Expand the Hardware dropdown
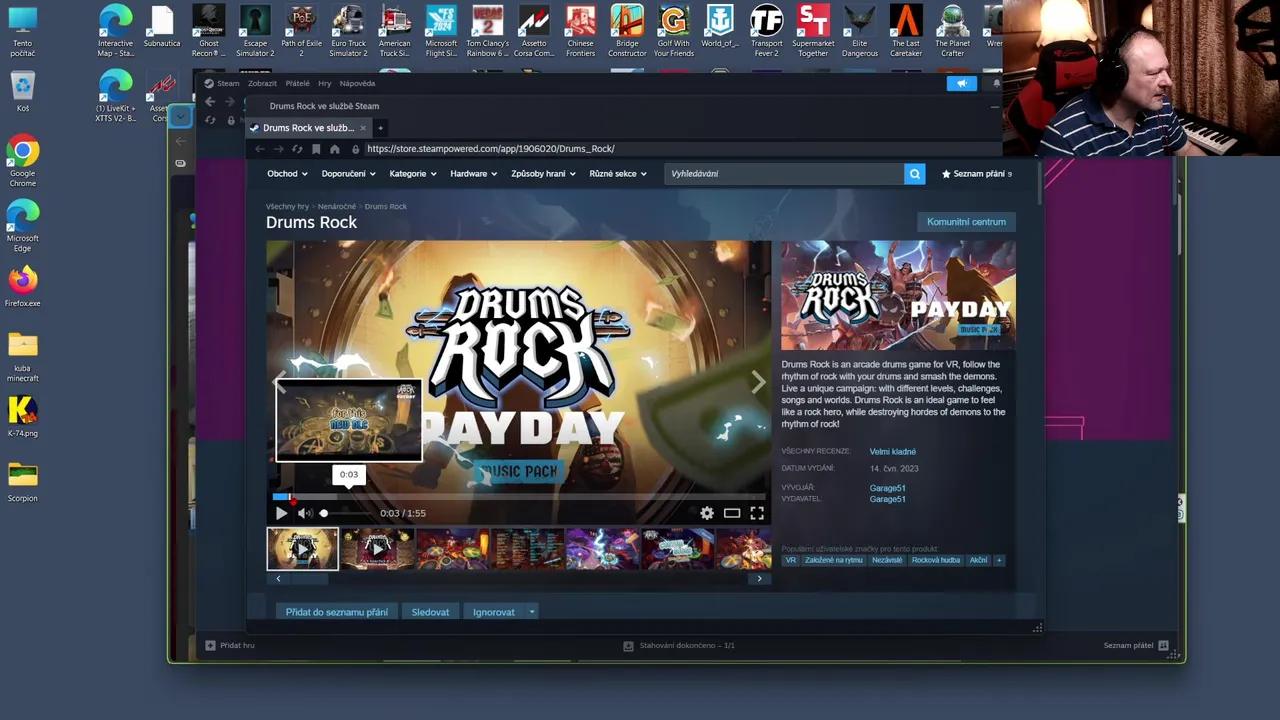The height and width of the screenshot is (720, 1280). pyautogui.click(x=474, y=174)
